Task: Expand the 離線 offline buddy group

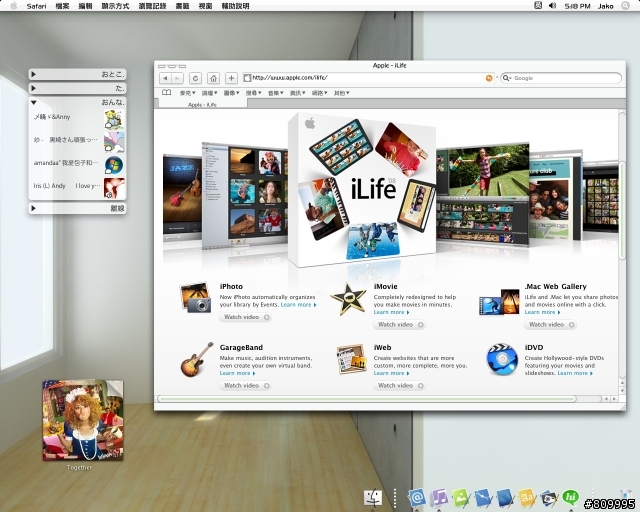Action: coord(33,208)
